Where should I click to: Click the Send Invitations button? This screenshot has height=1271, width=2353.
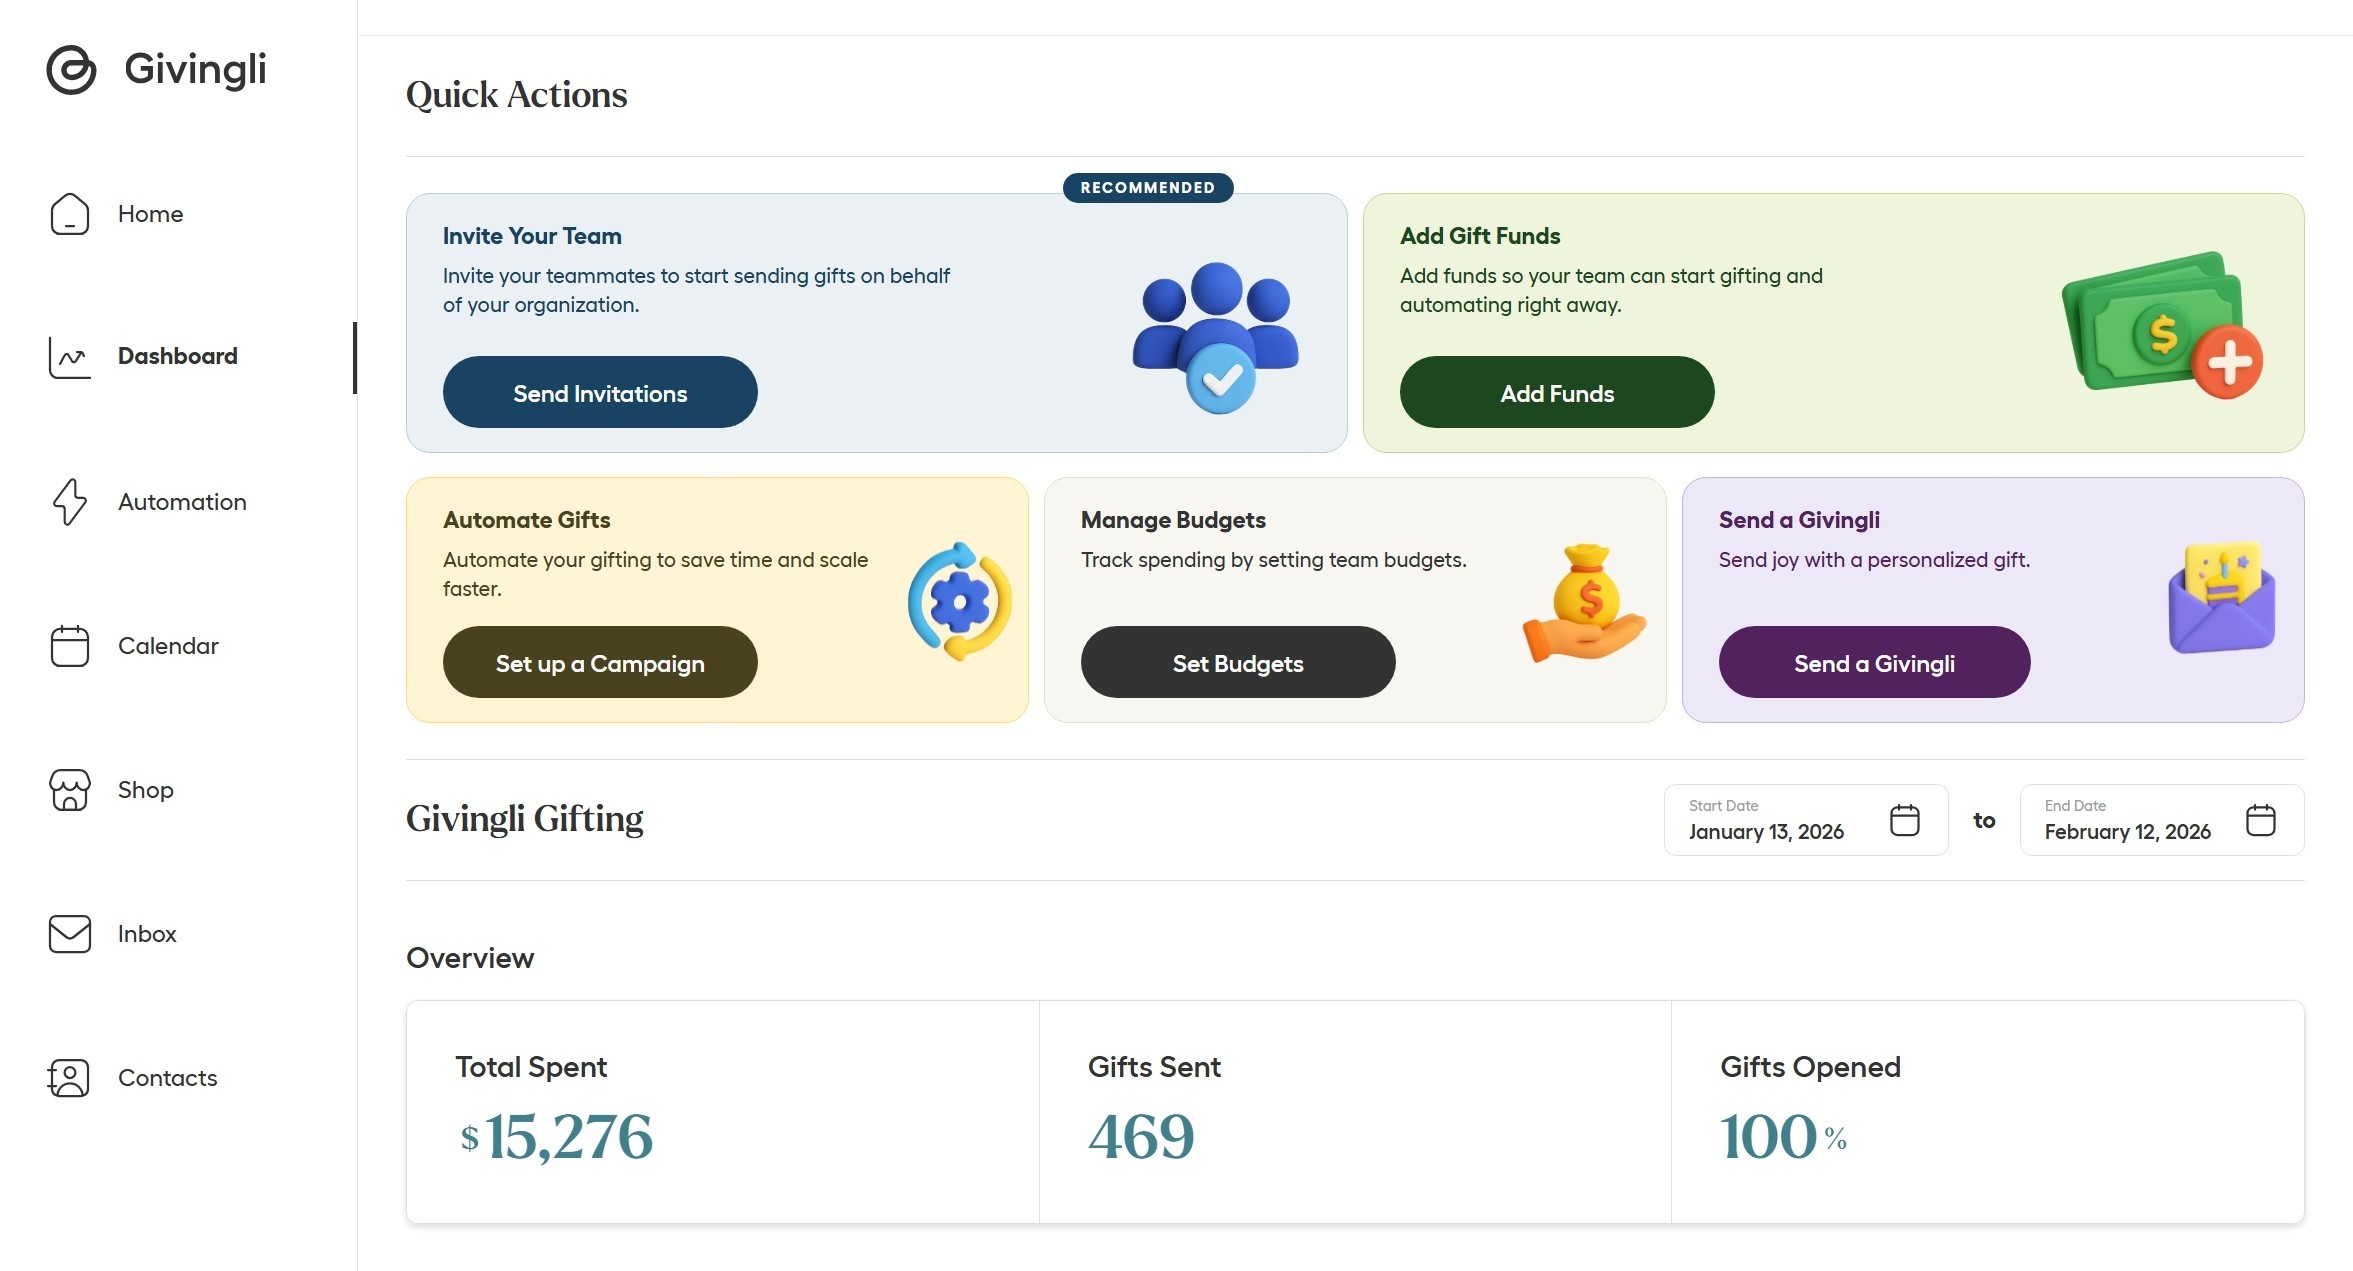(x=600, y=392)
